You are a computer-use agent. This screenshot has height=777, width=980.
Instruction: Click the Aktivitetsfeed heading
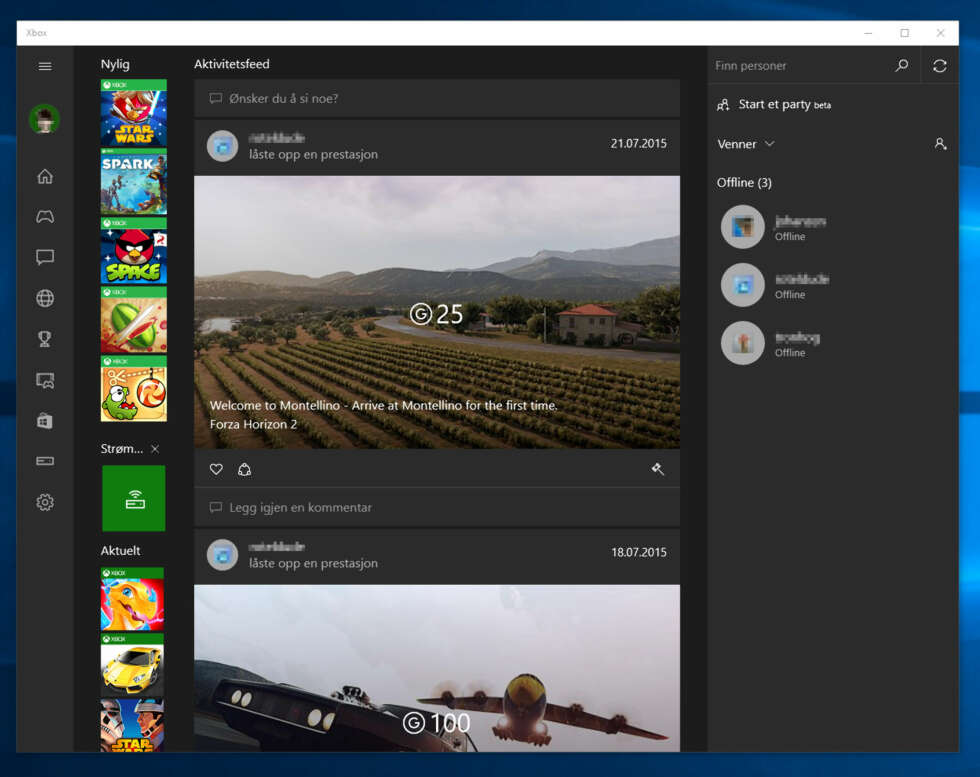click(x=232, y=64)
